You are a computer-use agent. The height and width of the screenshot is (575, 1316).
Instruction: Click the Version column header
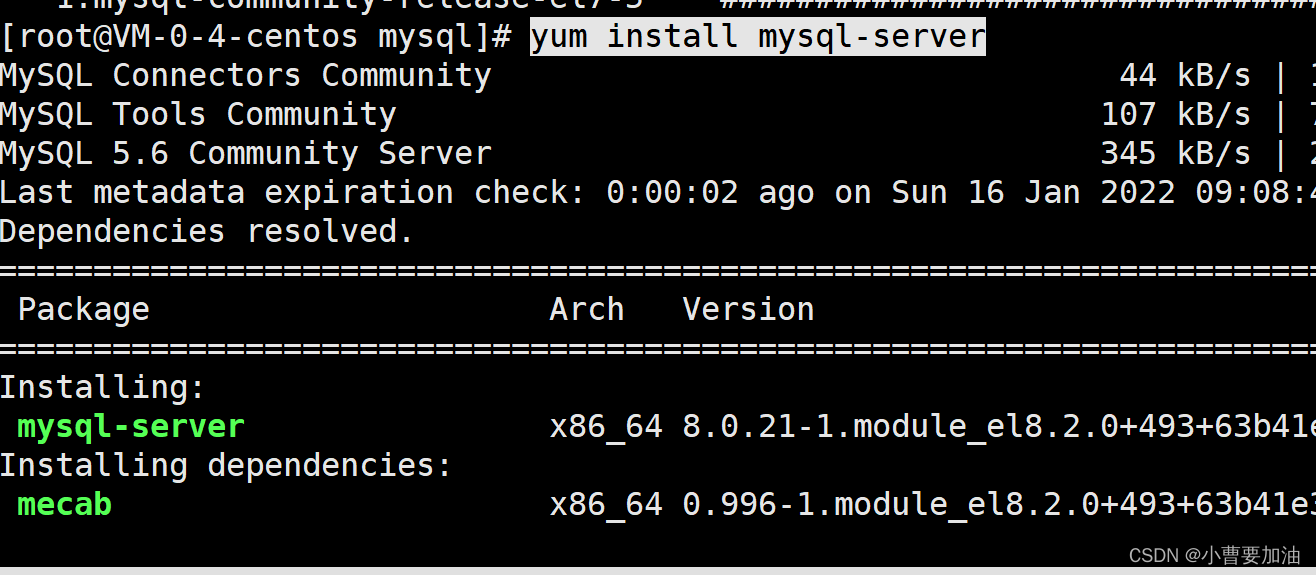tap(749, 309)
